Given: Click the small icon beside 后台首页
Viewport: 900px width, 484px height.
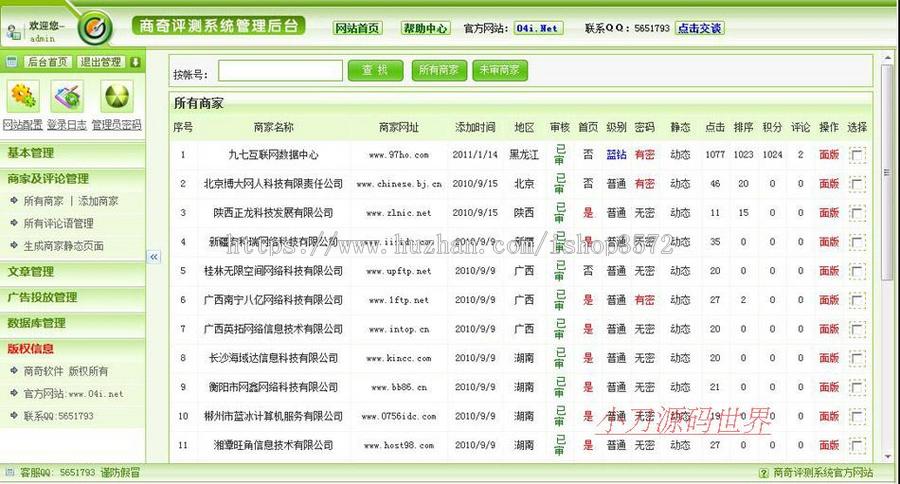Looking at the screenshot, I should (x=11, y=61).
